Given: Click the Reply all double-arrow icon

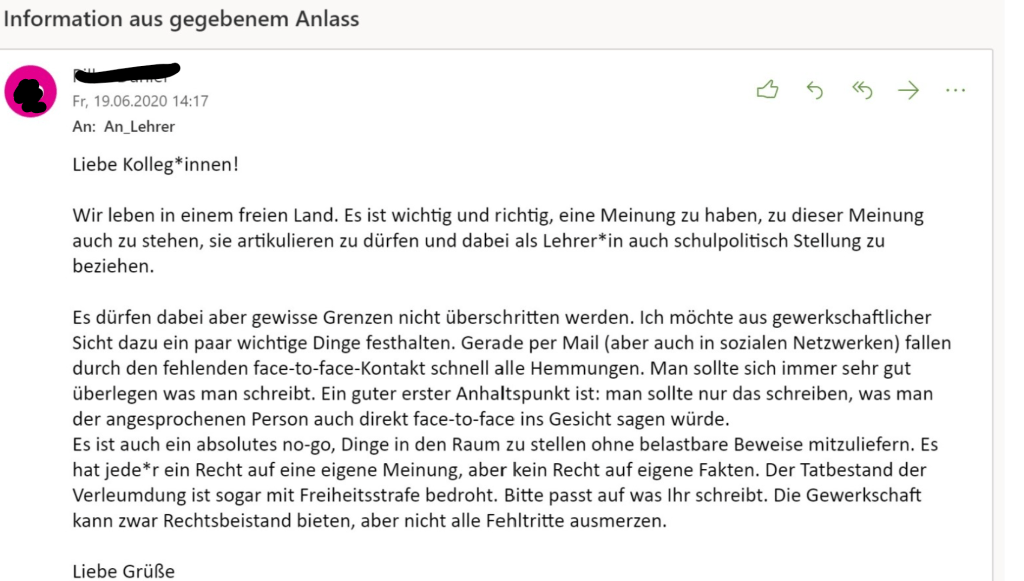Looking at the screenshot, I should click(x=862, y=91).
